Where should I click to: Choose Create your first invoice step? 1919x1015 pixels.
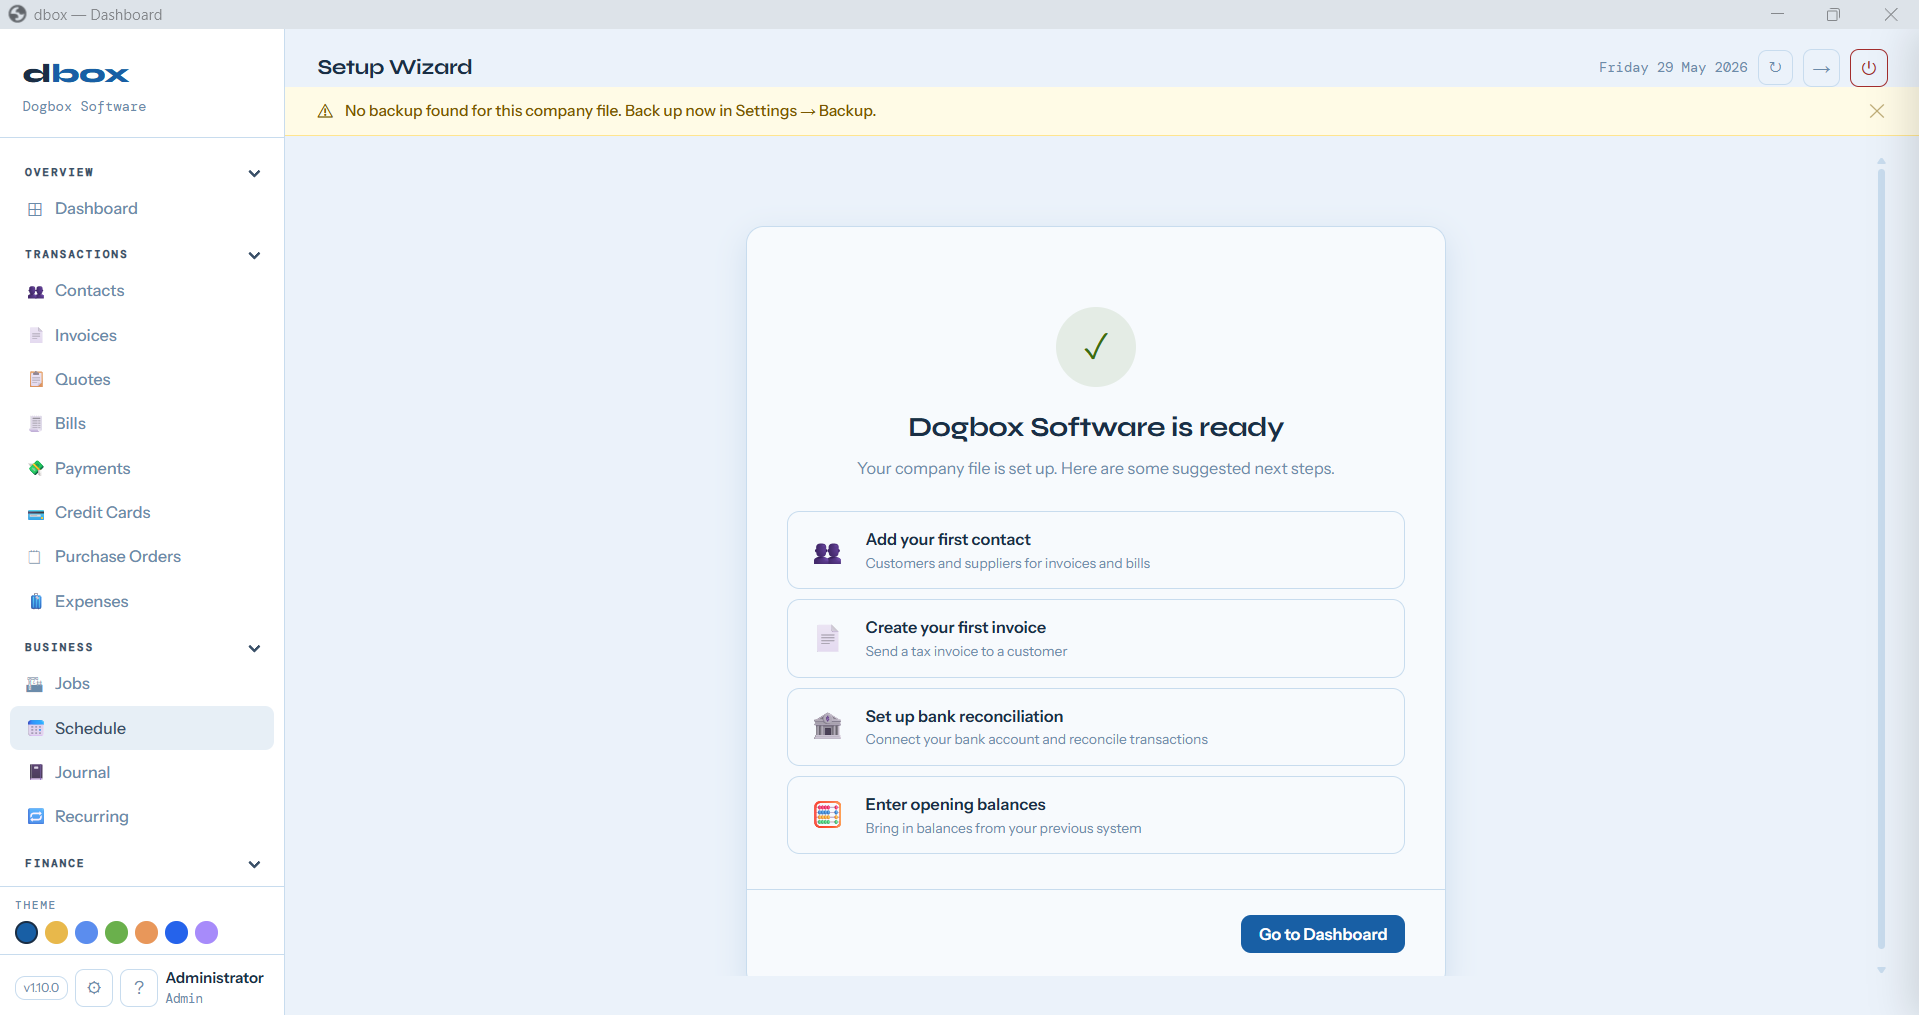click(x=1095, y=638)
